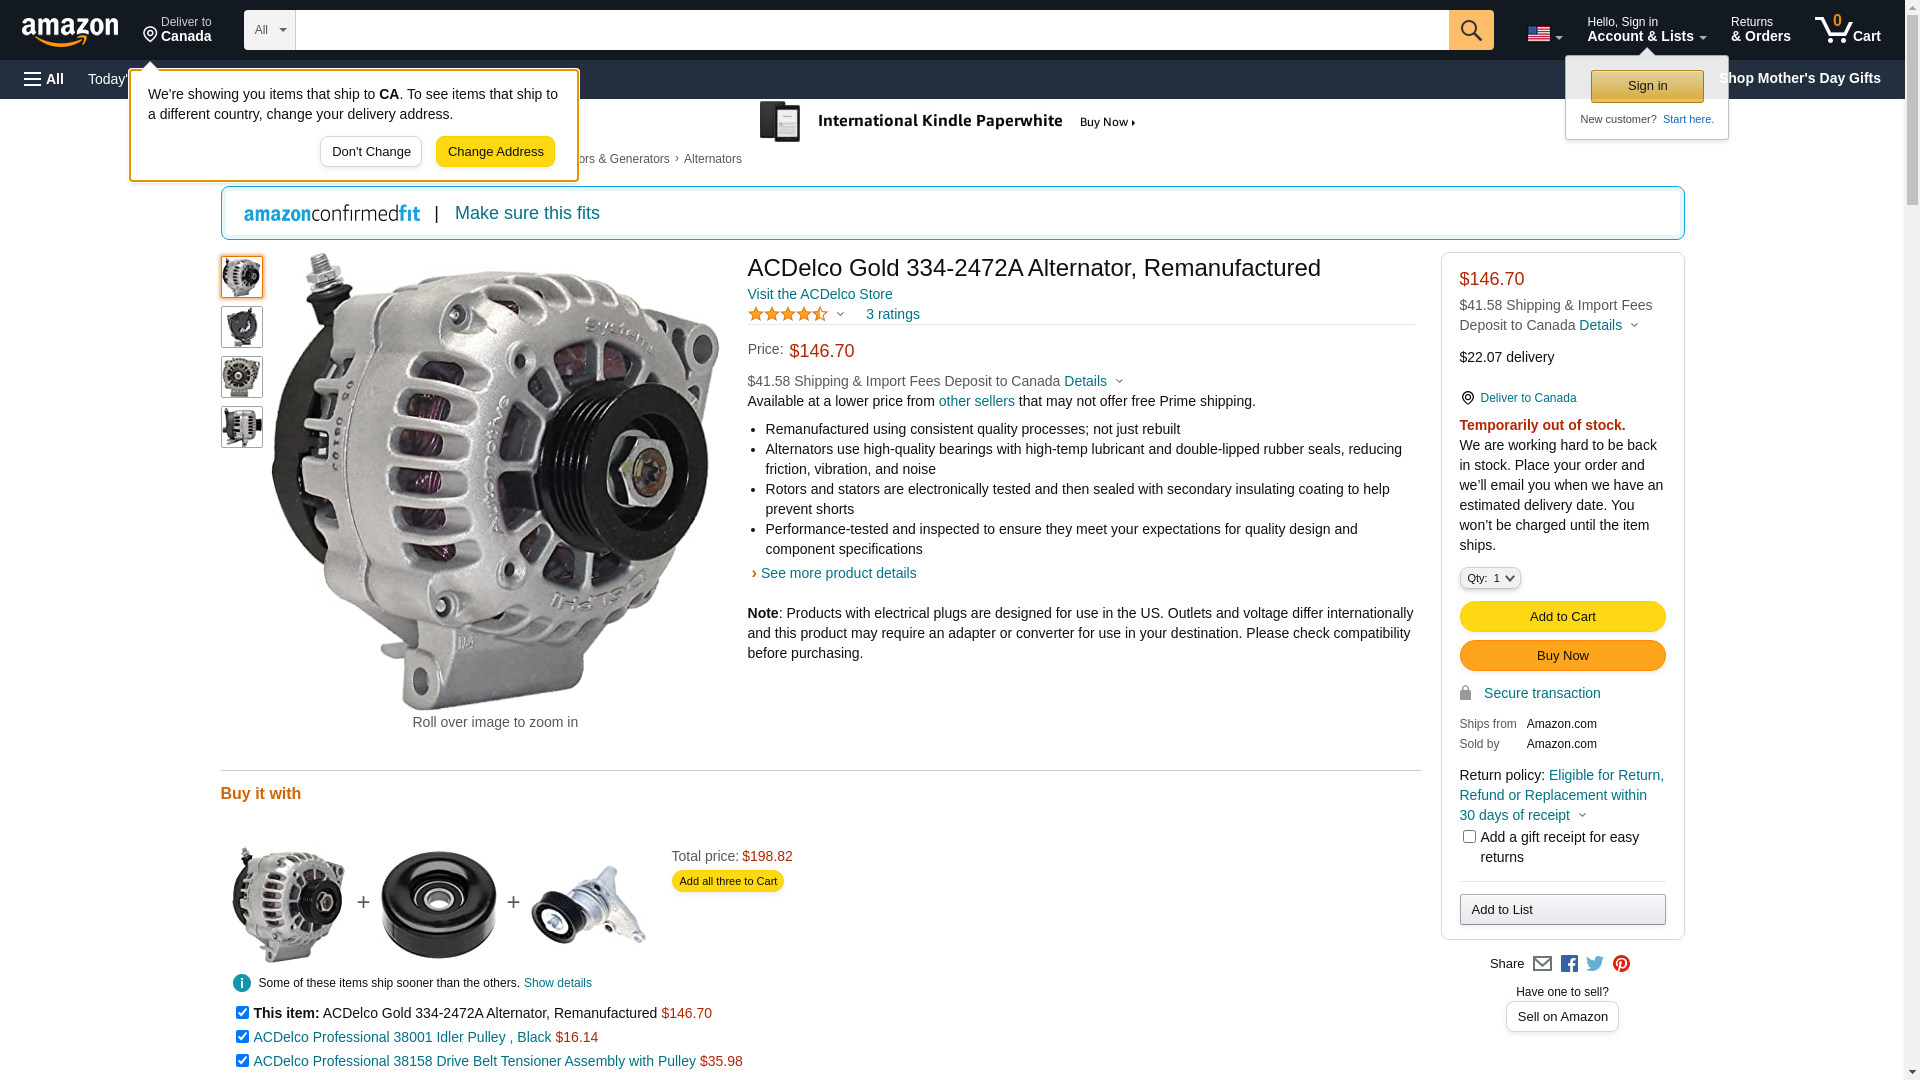The width and height of the screenshot is (1920, 1080).
Task: Click the Add to Cart button
Action: tap(1562, 617)
